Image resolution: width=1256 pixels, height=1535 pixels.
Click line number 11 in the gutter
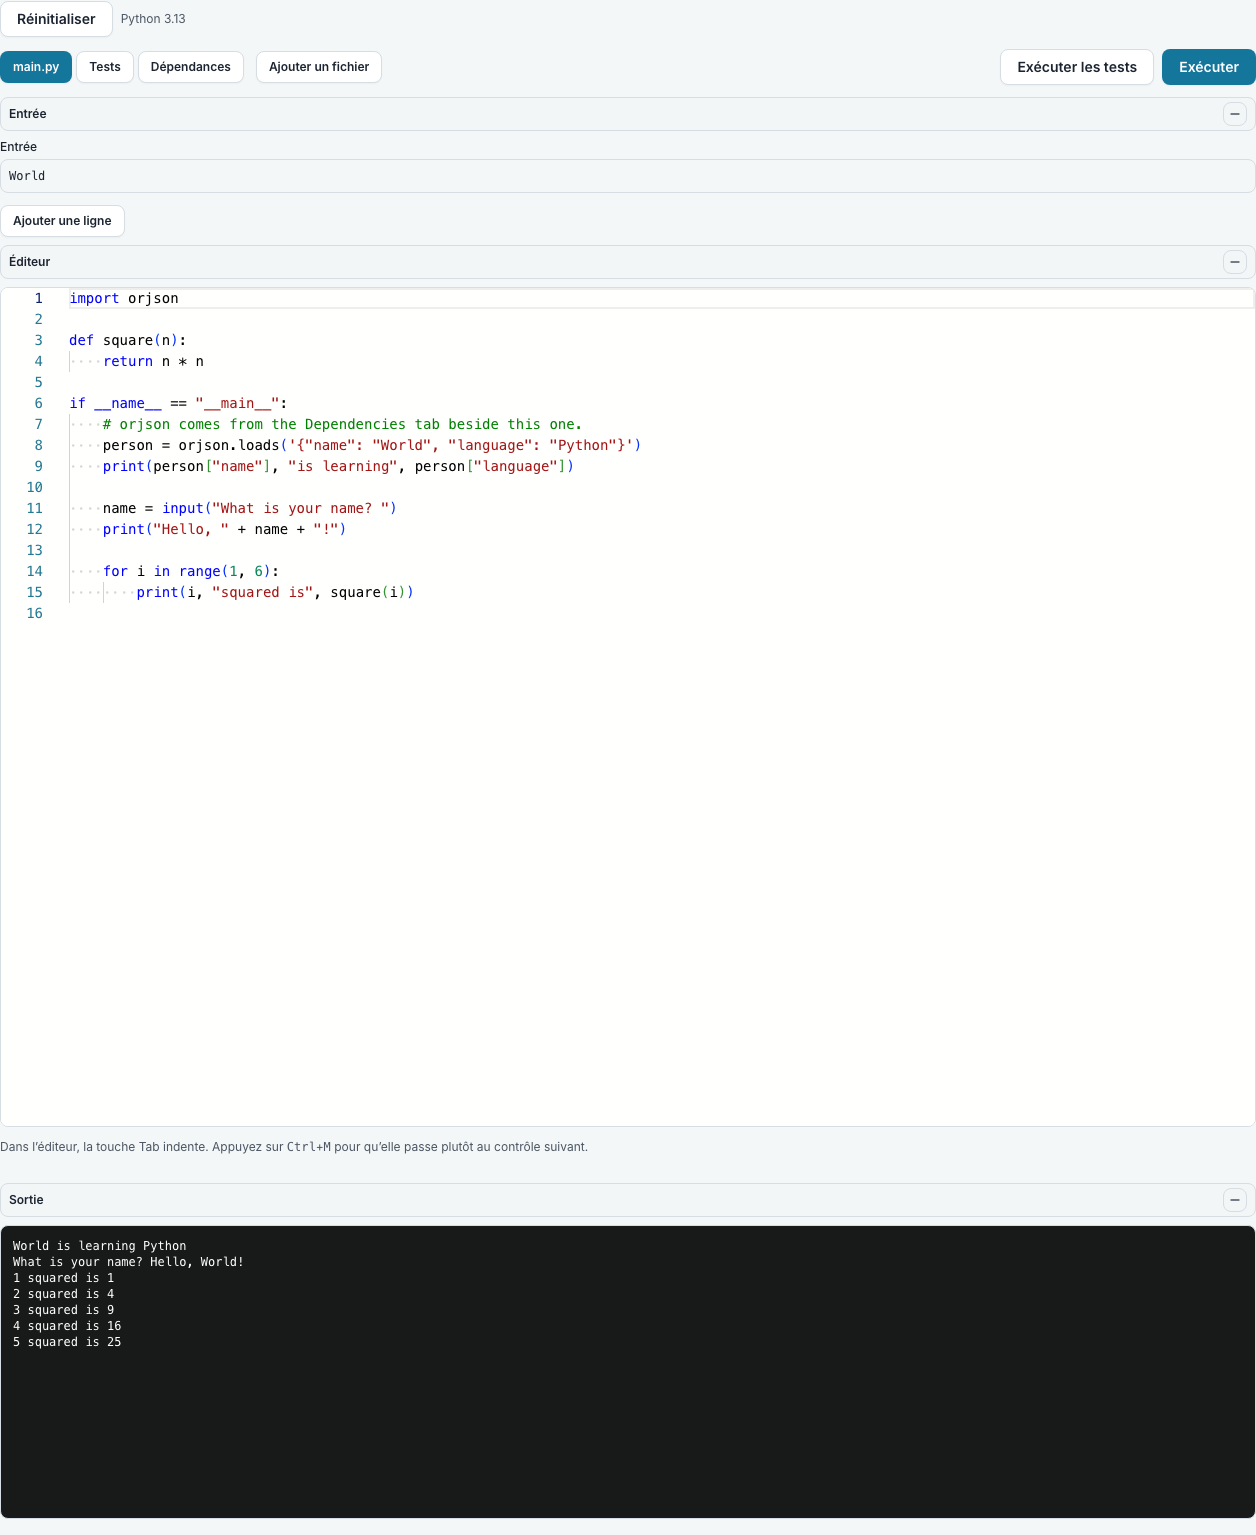[35, 508]
